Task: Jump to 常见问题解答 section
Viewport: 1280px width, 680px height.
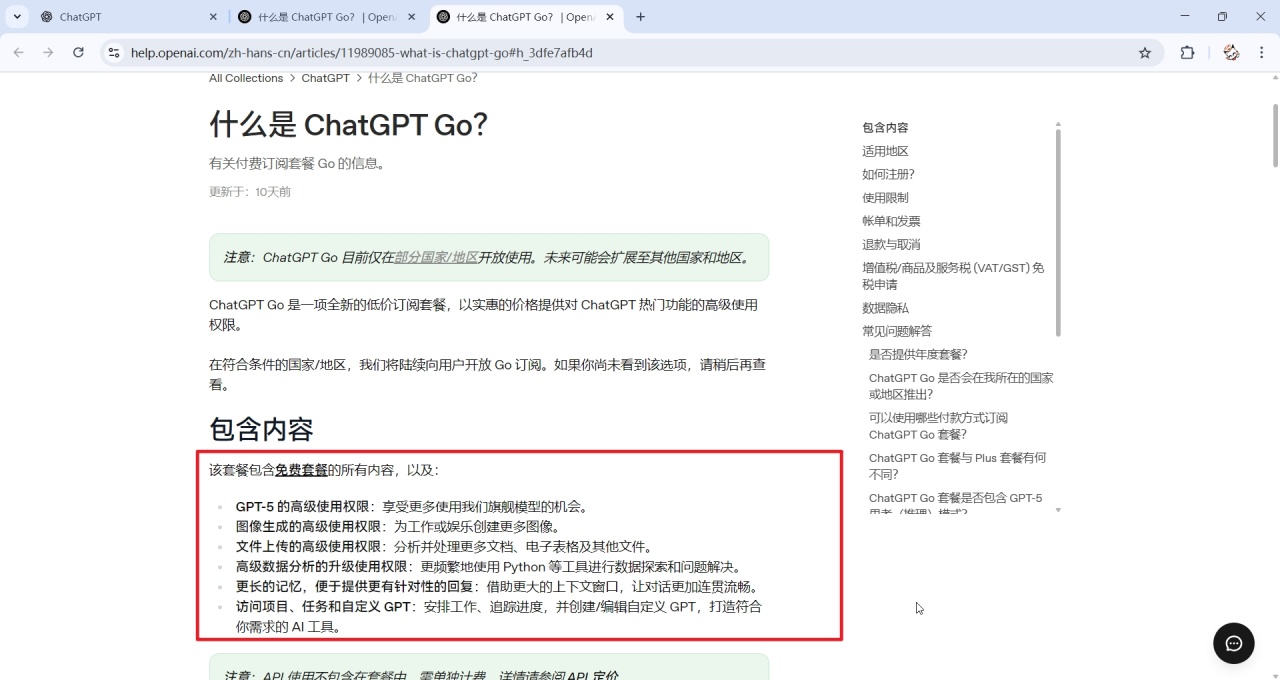Action: click(897, 331)
